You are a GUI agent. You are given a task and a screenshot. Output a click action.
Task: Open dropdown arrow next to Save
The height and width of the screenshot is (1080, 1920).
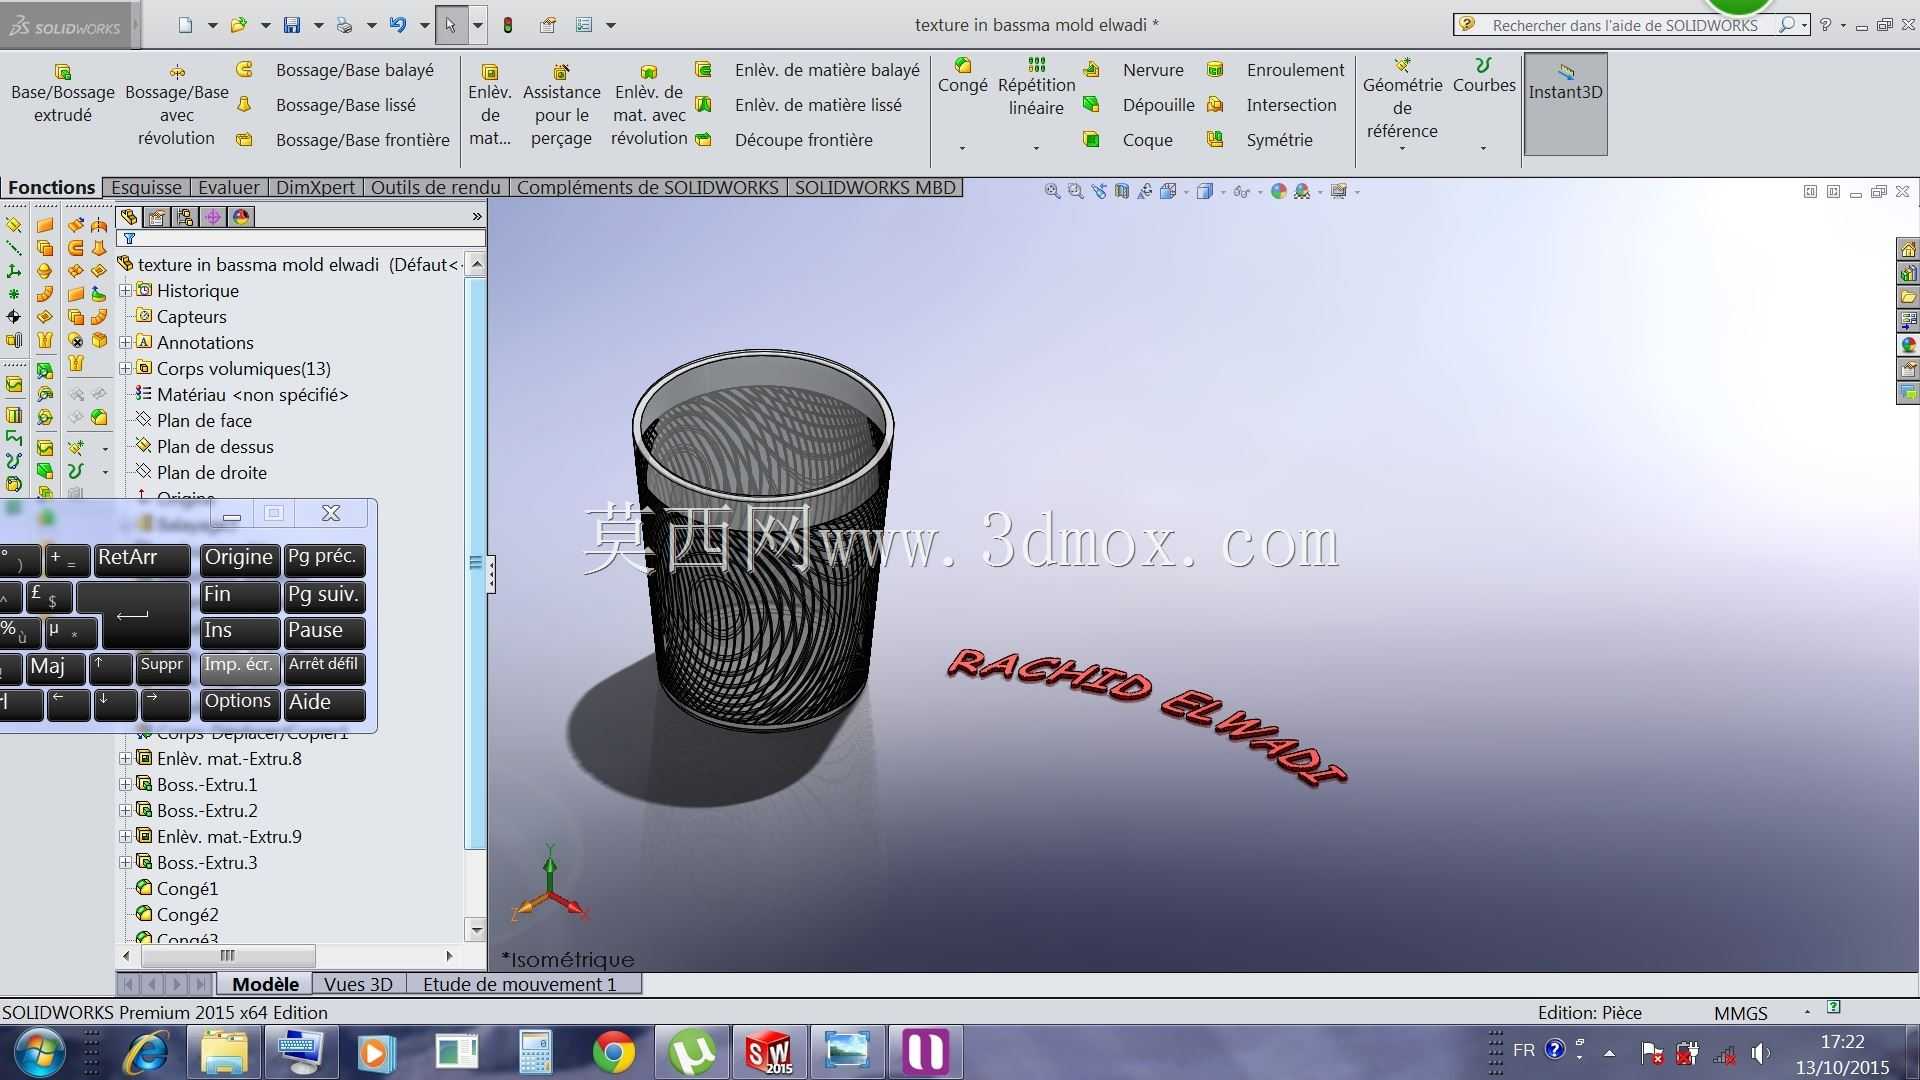318,25
